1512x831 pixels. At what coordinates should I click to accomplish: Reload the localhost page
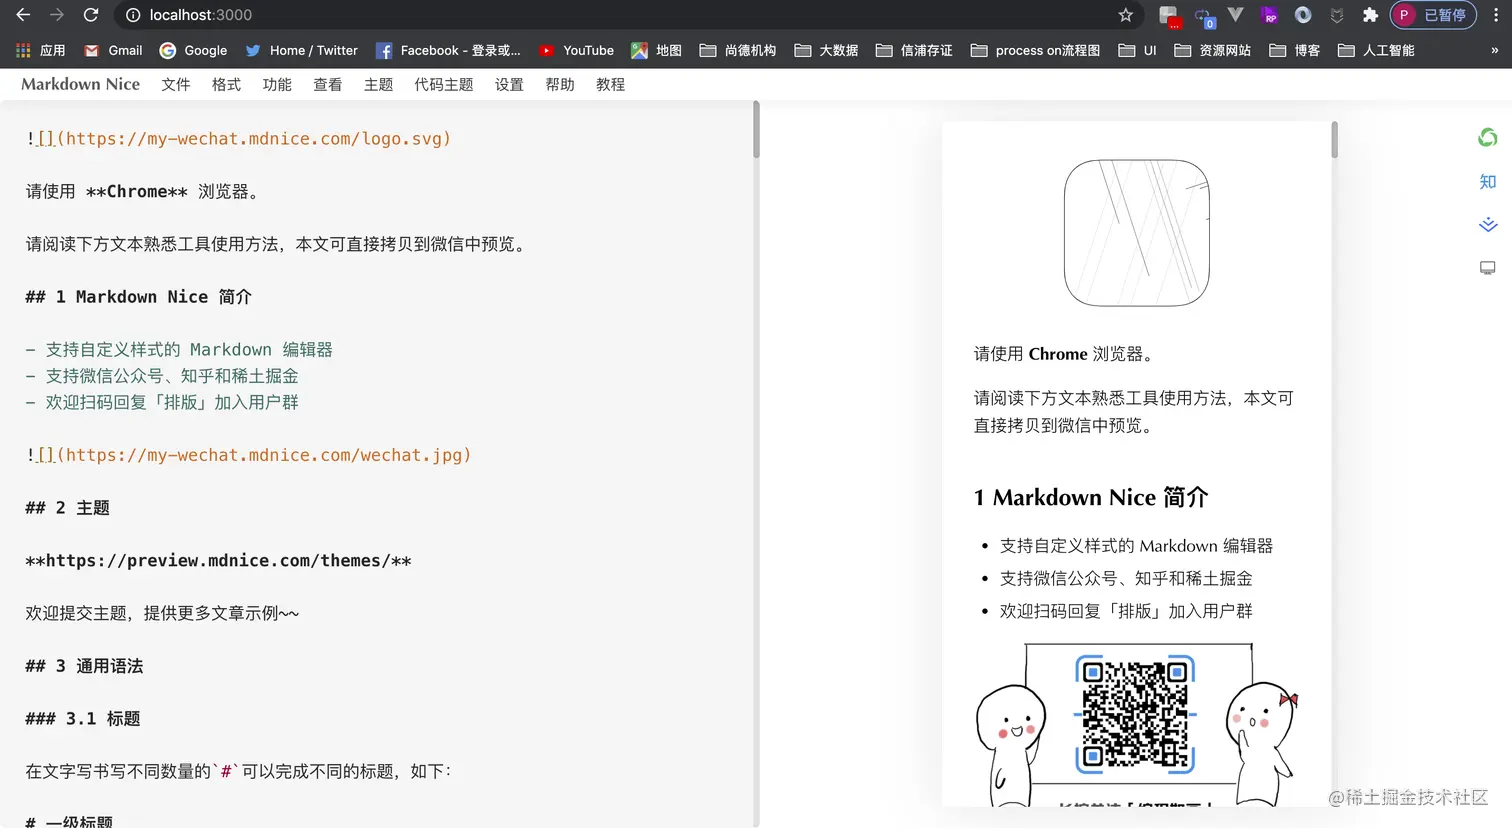91,15
